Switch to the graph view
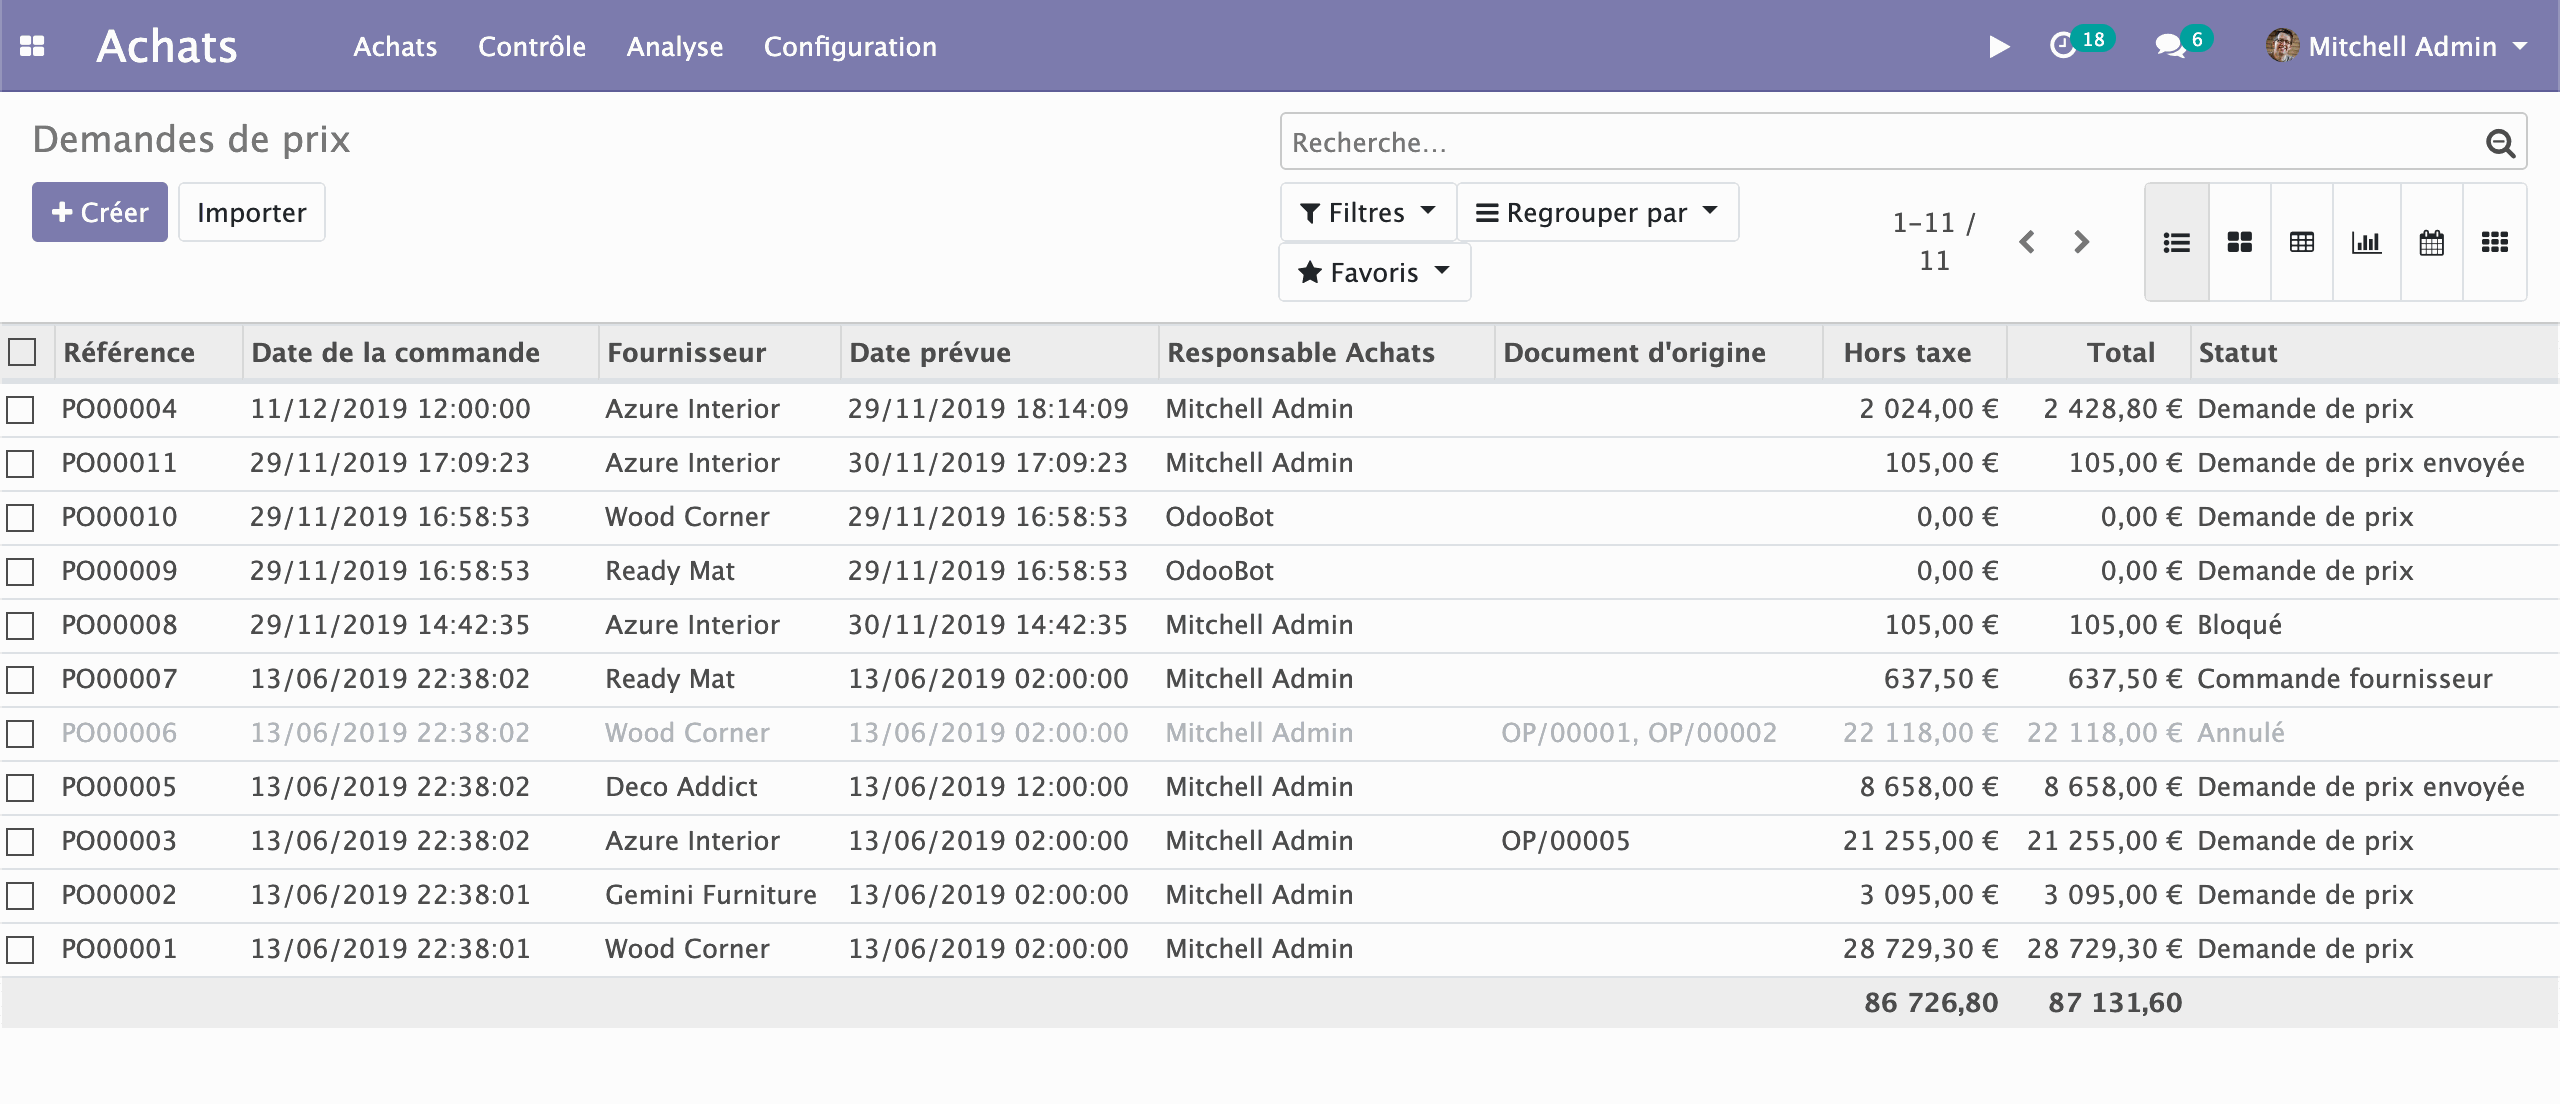 click(x=2367, y=242)
